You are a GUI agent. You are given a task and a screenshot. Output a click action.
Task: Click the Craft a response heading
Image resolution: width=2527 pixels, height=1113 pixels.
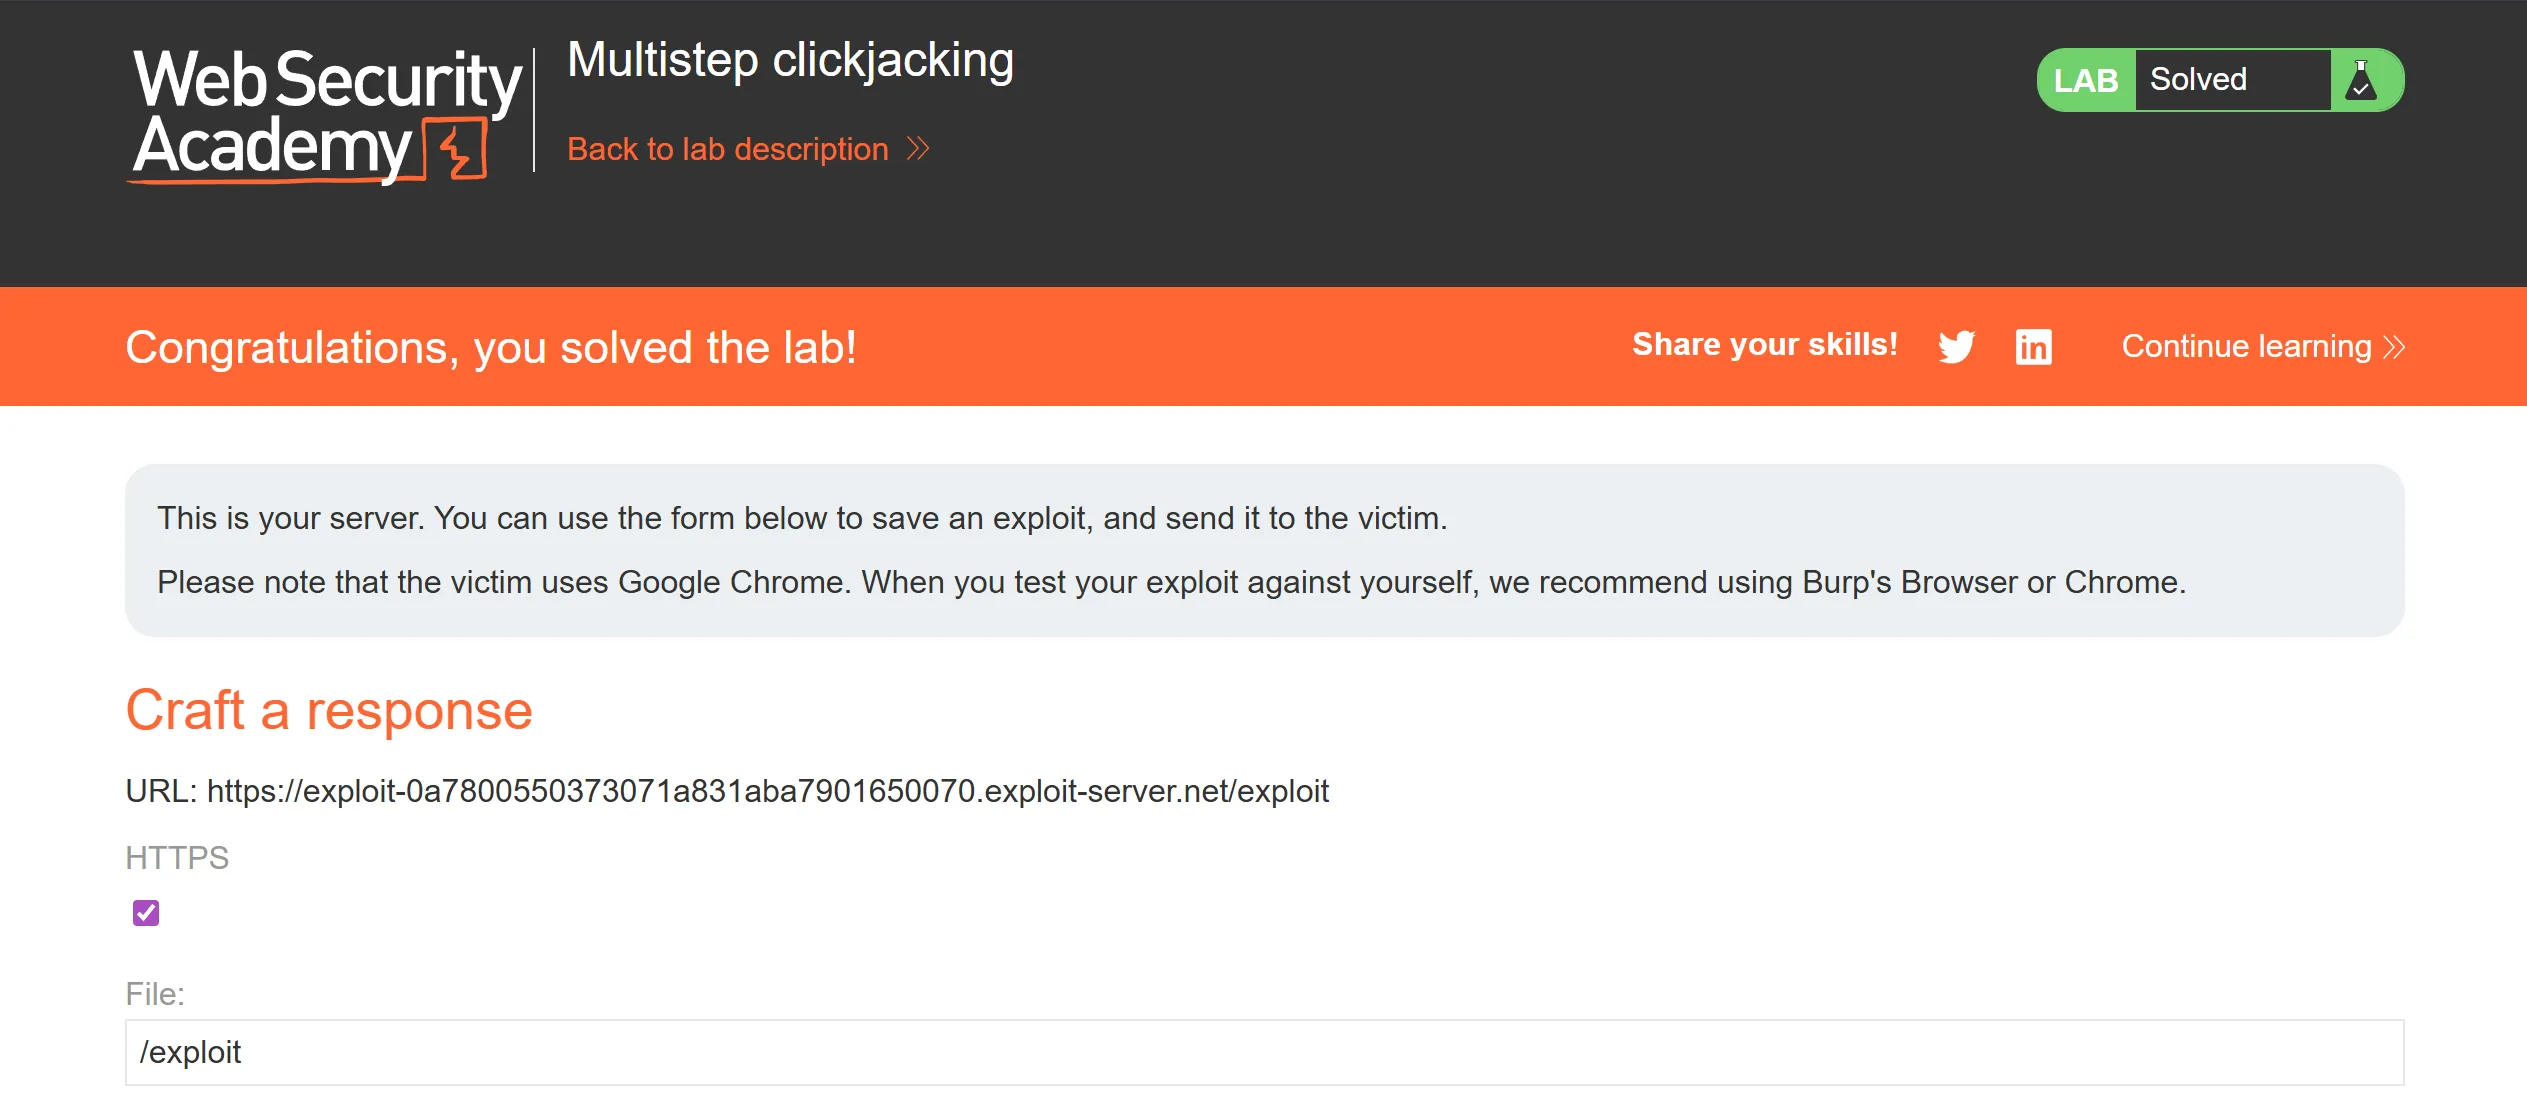click(329, 711)
